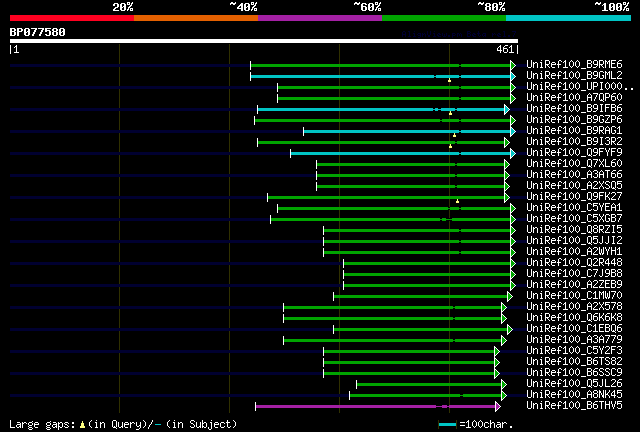The height and width of the screenshot is (432, 640).
Task: Click the UniRef100_A2X578 label
Action: [574, 307]
